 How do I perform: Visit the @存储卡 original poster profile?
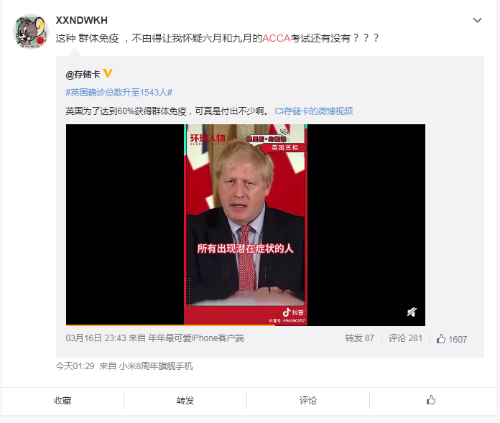coord(83,74)
